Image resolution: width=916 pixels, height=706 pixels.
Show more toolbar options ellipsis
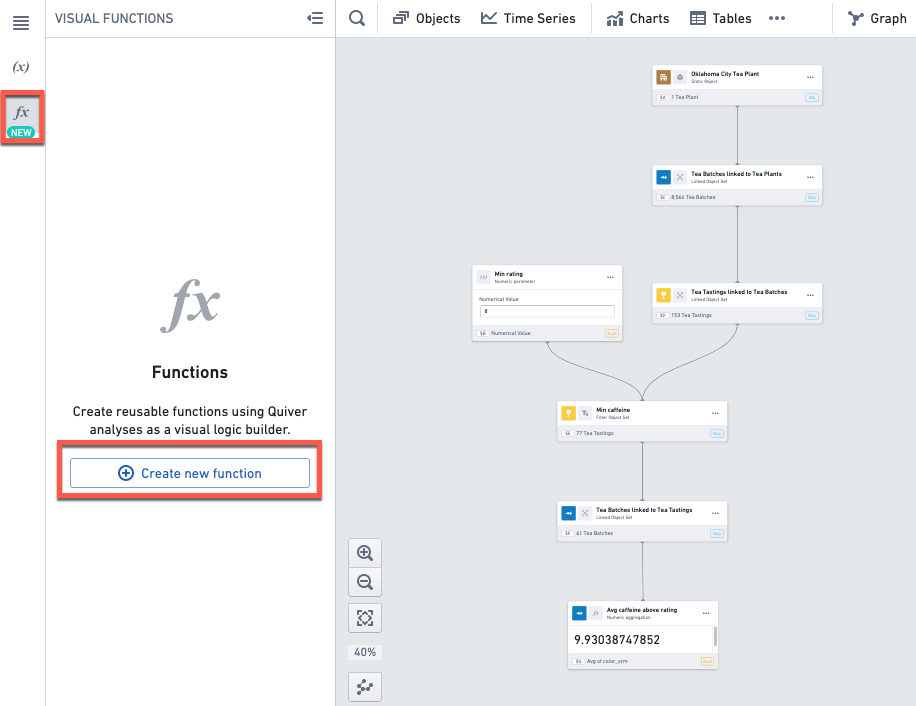point(777,18)
